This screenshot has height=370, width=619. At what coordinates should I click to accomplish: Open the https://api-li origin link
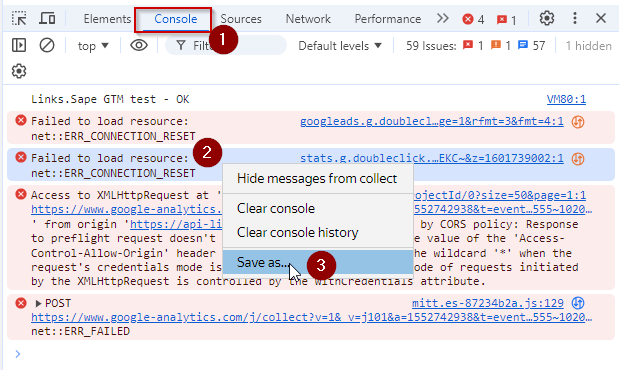[176, 224]
